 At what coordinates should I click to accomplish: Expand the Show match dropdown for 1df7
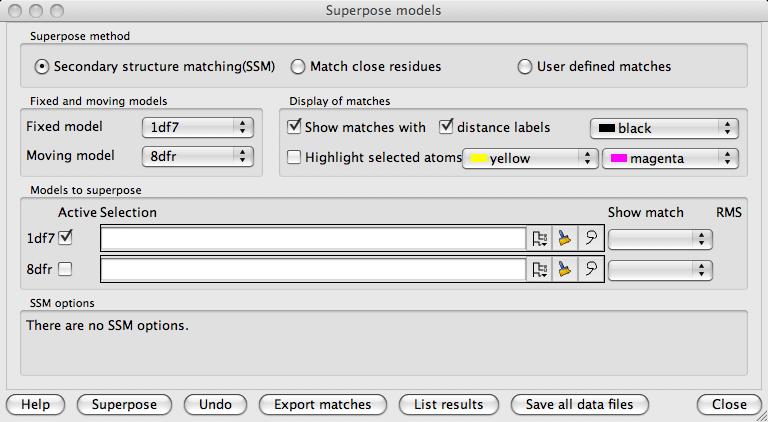tap(661, 238)
